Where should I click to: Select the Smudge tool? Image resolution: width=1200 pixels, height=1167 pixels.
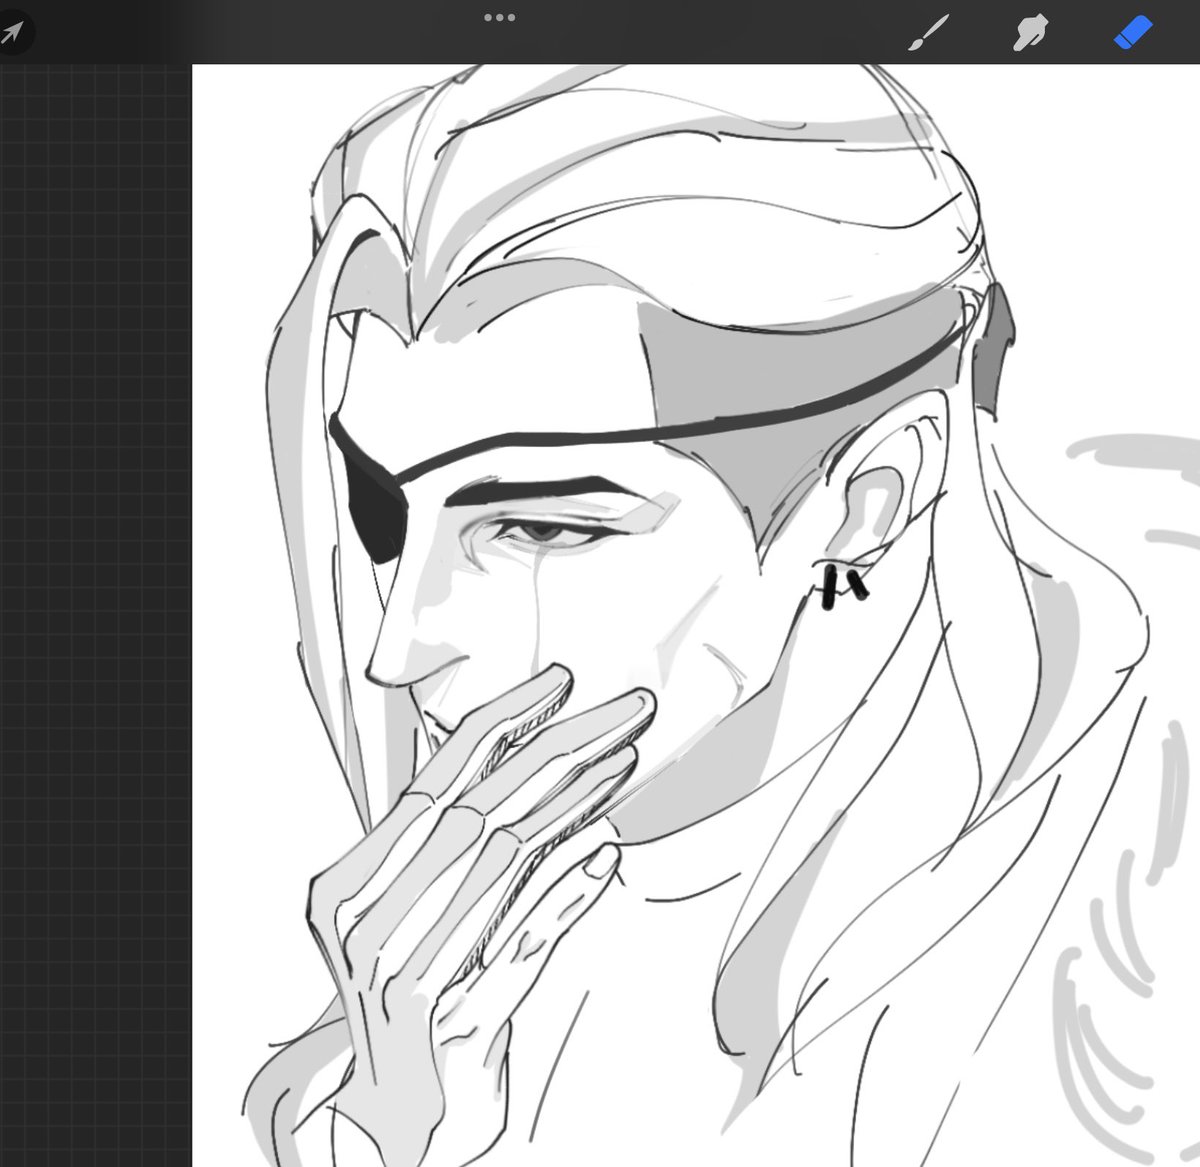[1030, 33]
